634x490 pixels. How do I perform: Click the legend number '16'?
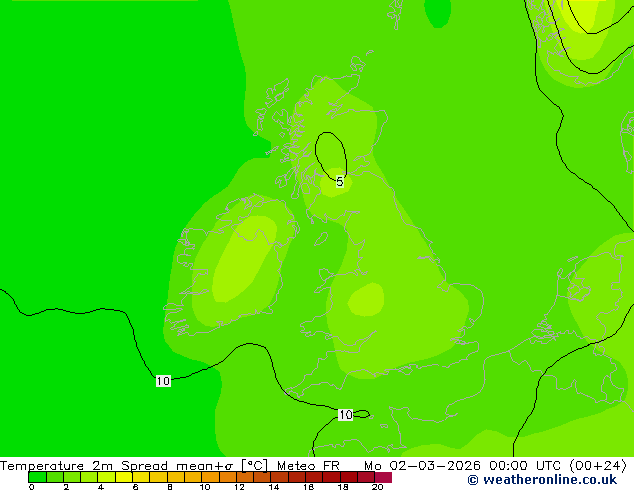click(x=308, y=487)
